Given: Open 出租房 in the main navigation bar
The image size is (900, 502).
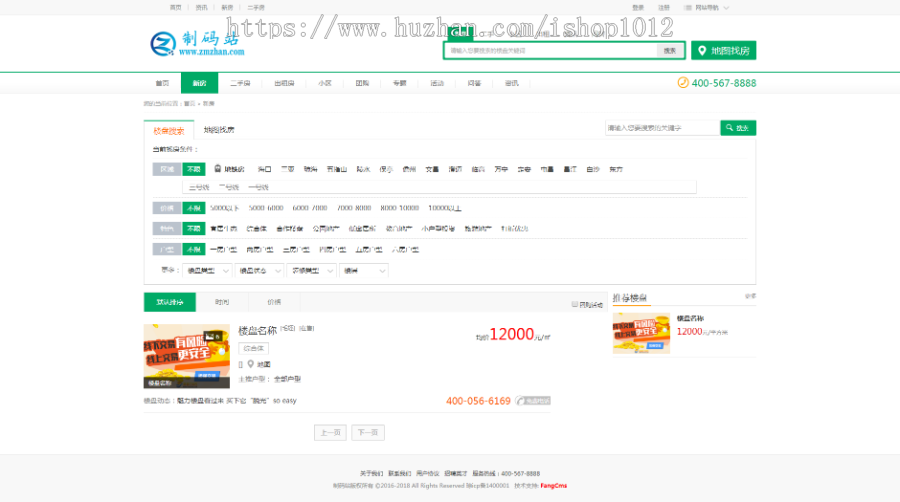Looking at the screenshot, I should 284,83.
